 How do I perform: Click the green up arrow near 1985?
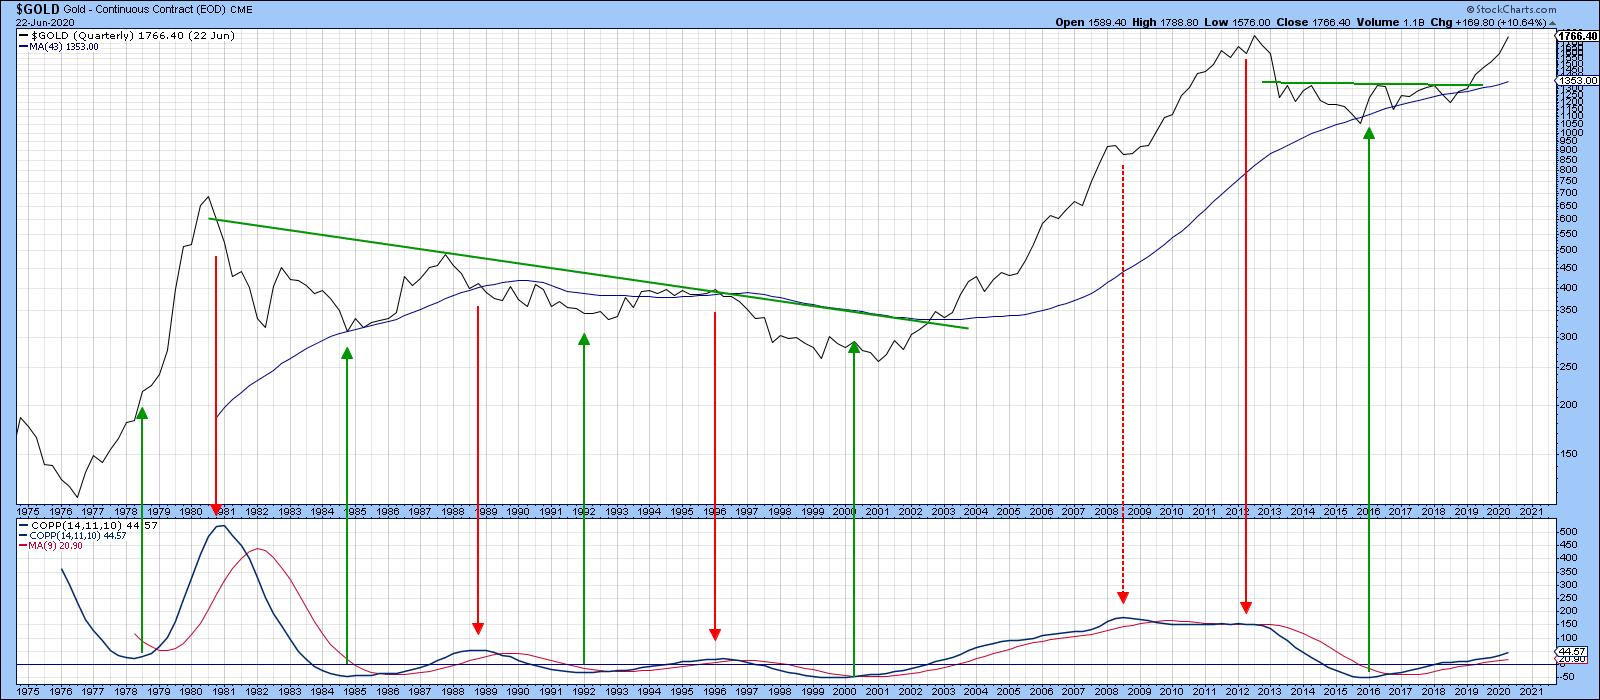tap(346, 500)
